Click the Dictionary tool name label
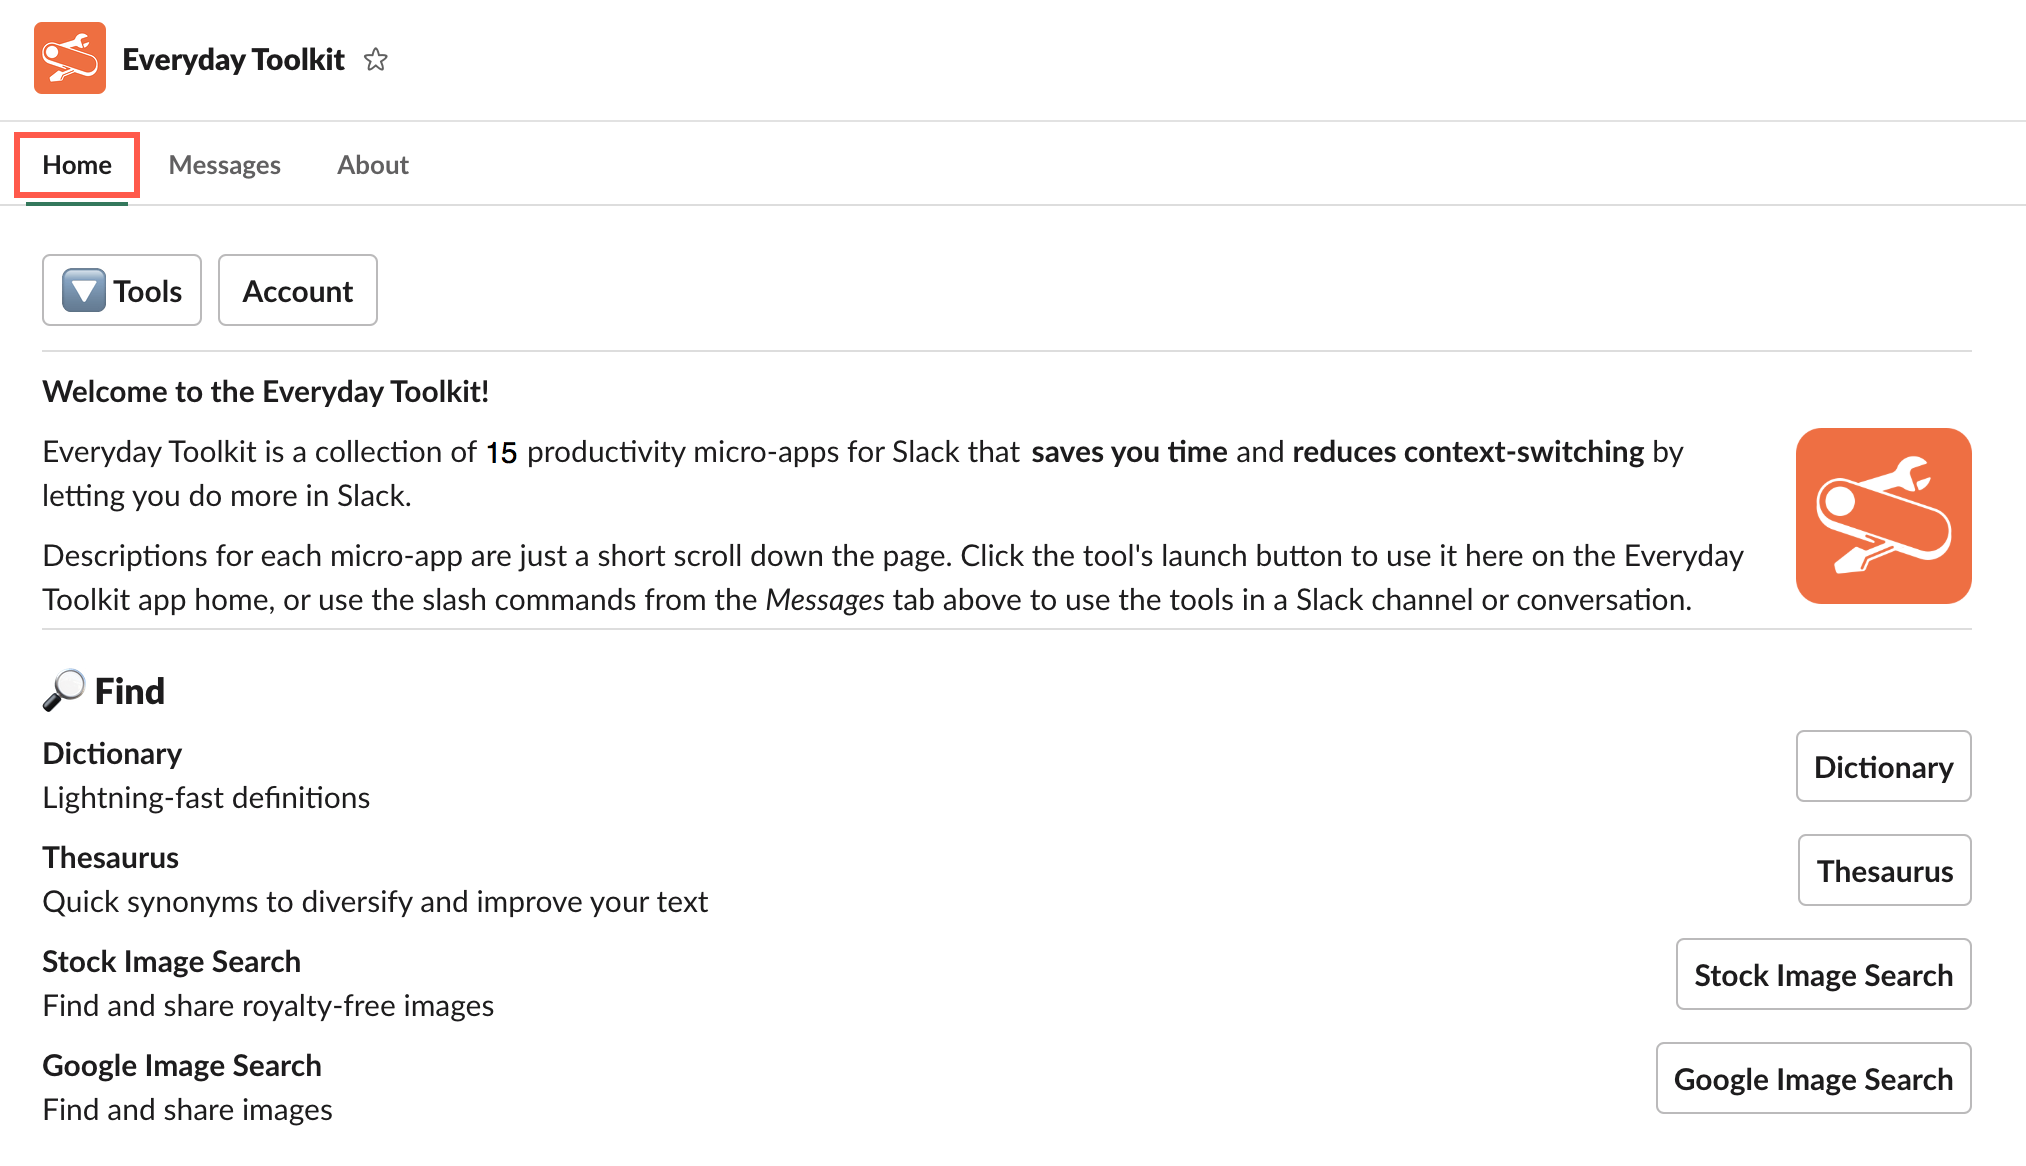 pyautogui.click(x=112, y=753)
